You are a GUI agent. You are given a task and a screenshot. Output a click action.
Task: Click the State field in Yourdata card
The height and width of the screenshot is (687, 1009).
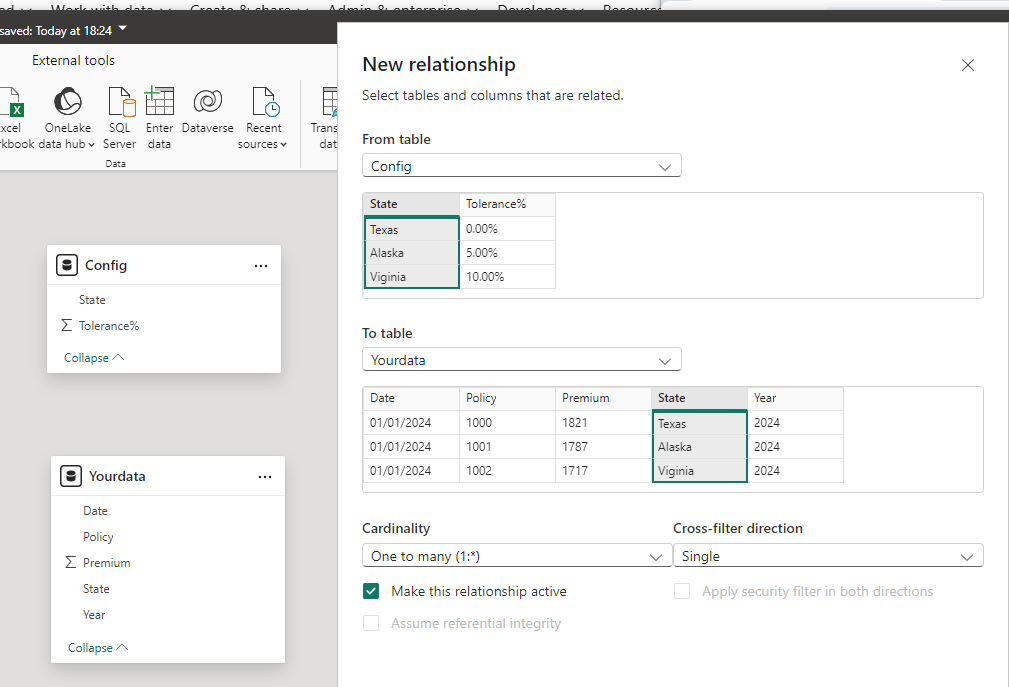[96, 589]
